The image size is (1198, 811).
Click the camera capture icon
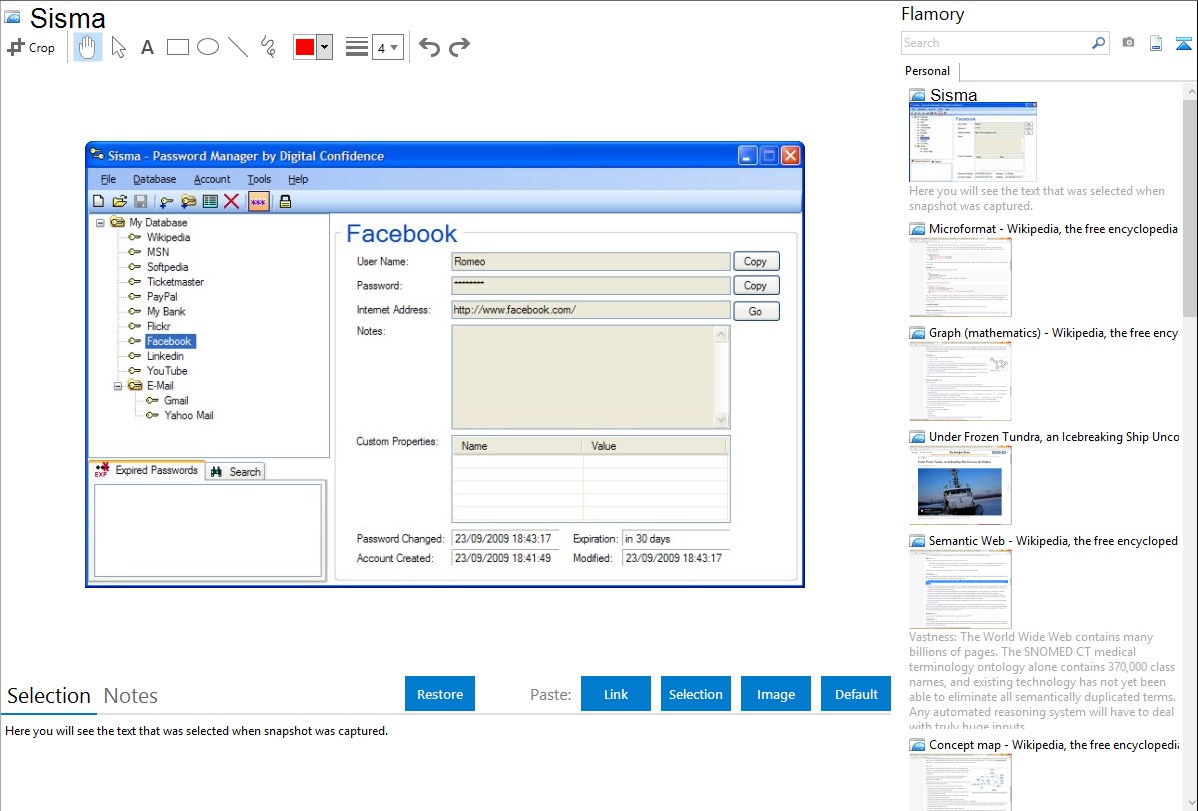click(1128, 43)
